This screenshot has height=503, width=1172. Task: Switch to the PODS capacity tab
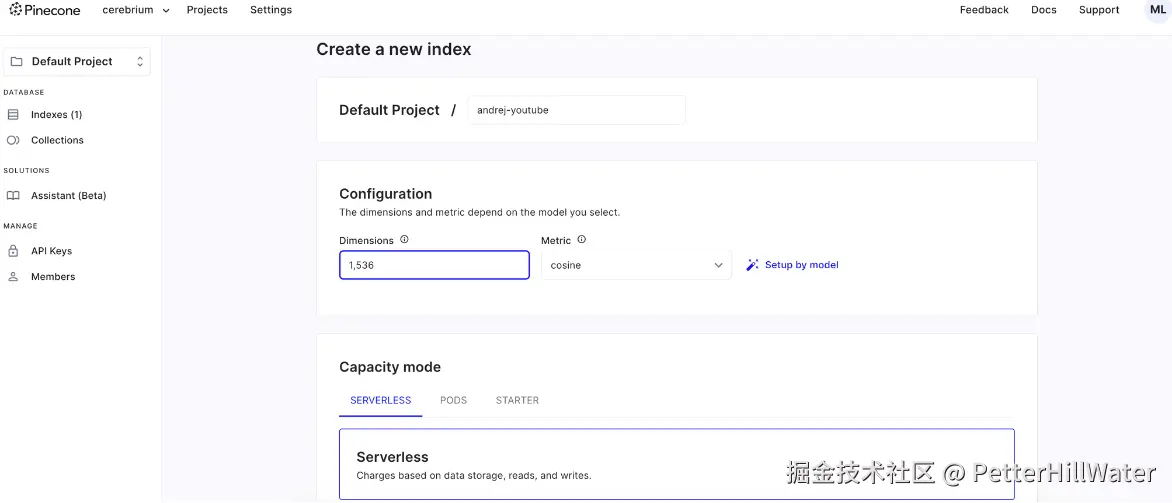(453, 400)
